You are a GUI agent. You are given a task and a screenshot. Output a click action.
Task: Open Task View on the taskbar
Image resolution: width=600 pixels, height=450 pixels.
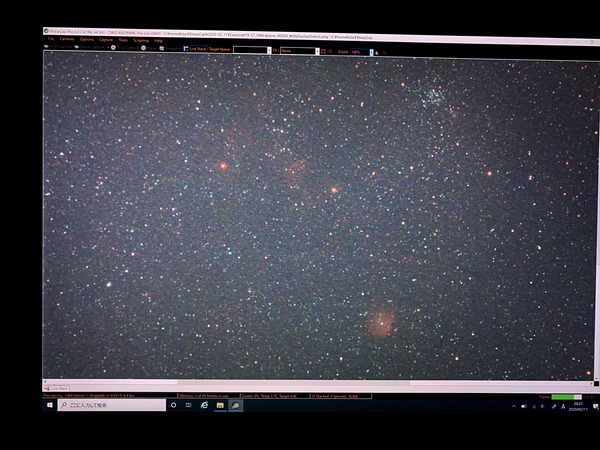[x=188, y=405]
